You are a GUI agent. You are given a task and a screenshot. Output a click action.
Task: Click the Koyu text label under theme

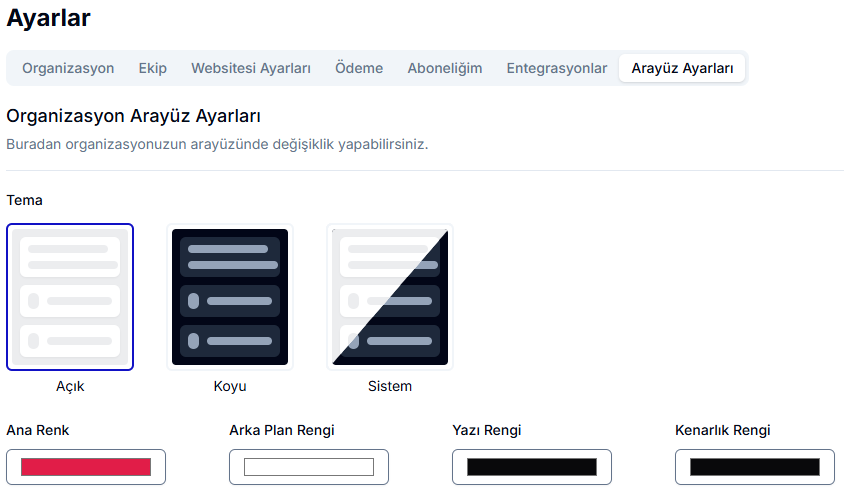(230, 386)
